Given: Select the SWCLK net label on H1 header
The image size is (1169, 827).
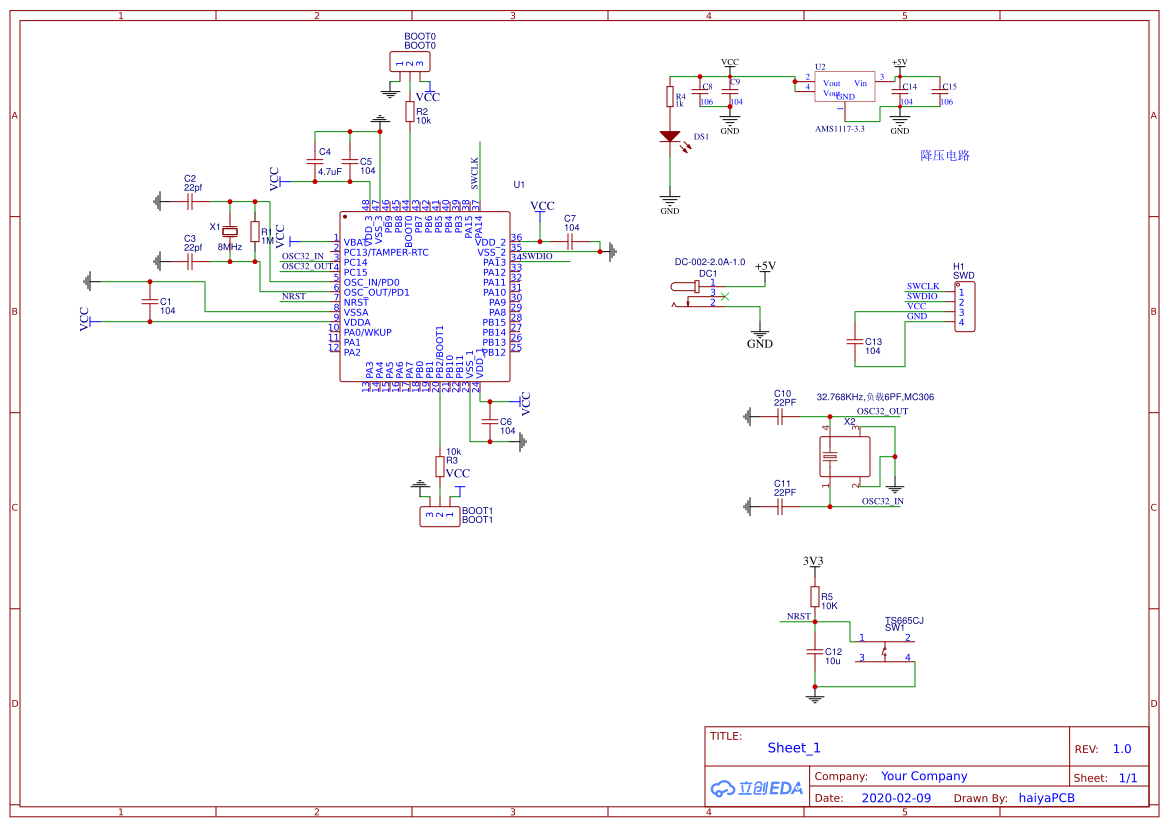Looking at the screenshot, I should 923,286.
